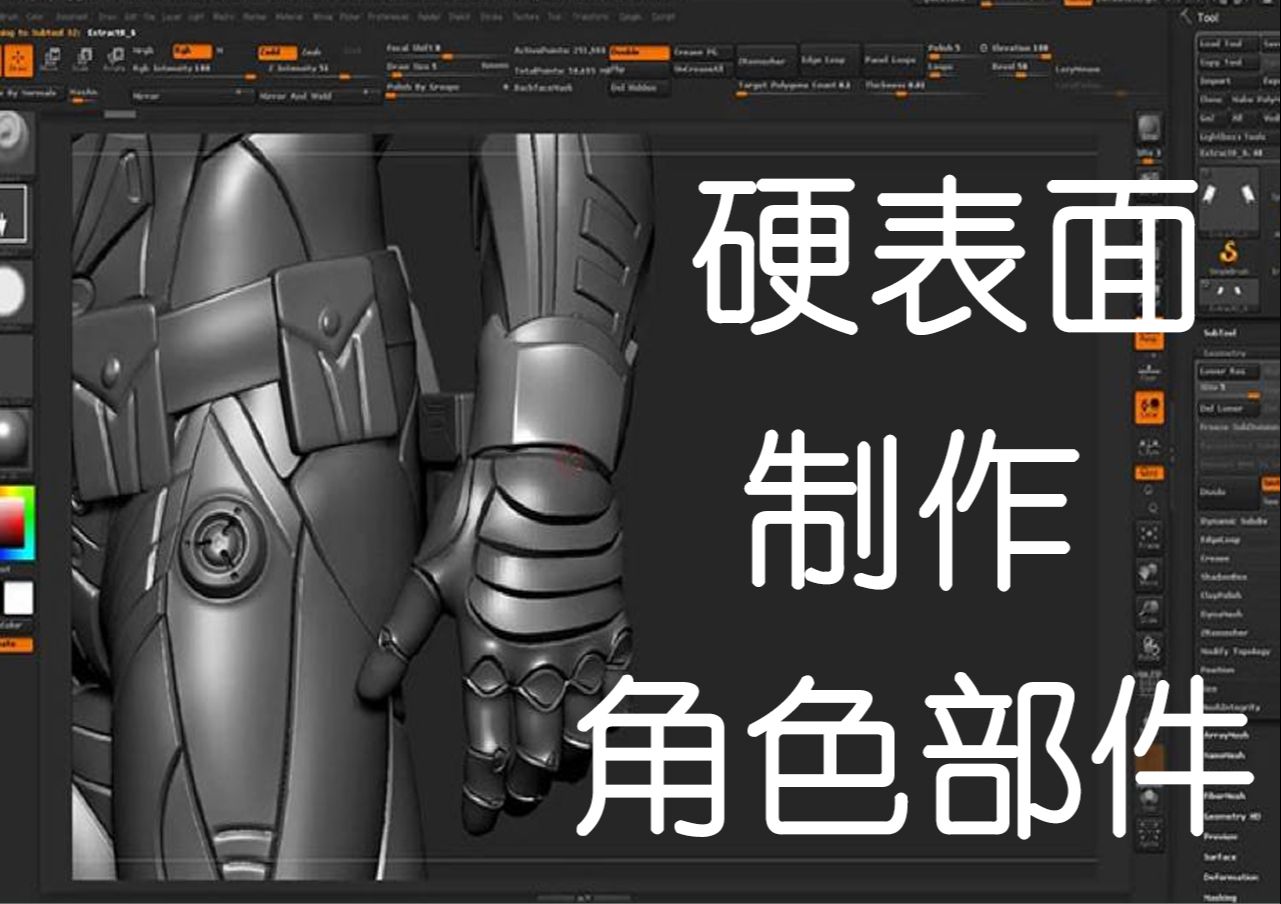Click the Copy Tool button

tap(1227, 63)
